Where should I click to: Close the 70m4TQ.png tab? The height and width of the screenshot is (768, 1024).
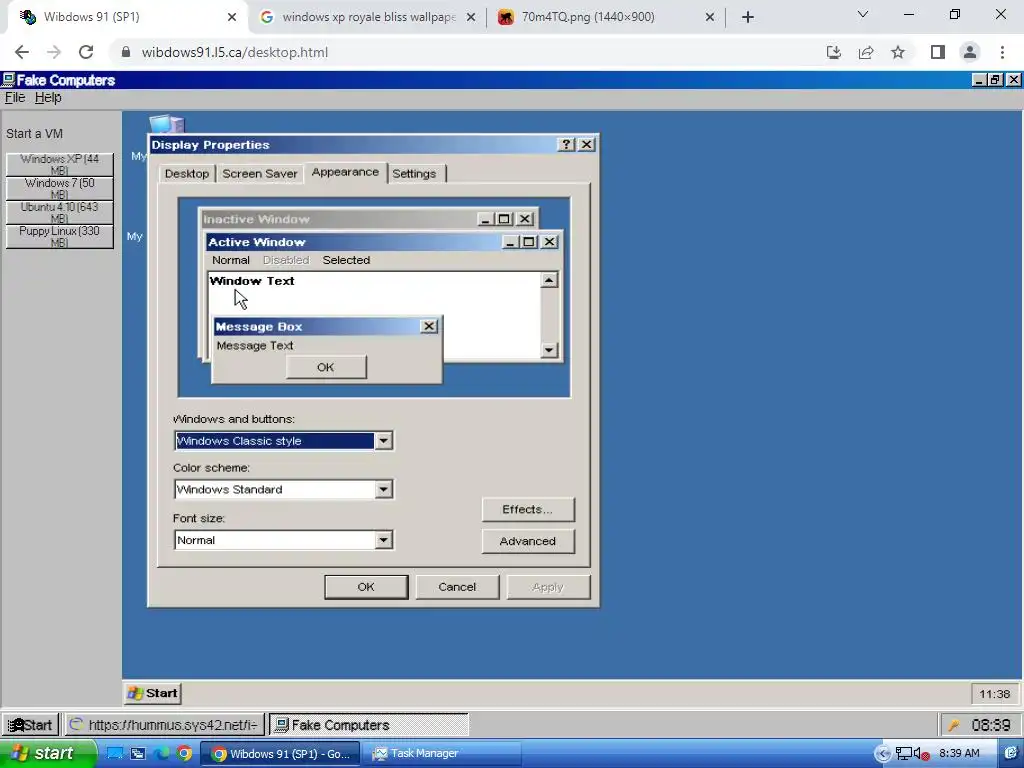[x=710, y=17]
